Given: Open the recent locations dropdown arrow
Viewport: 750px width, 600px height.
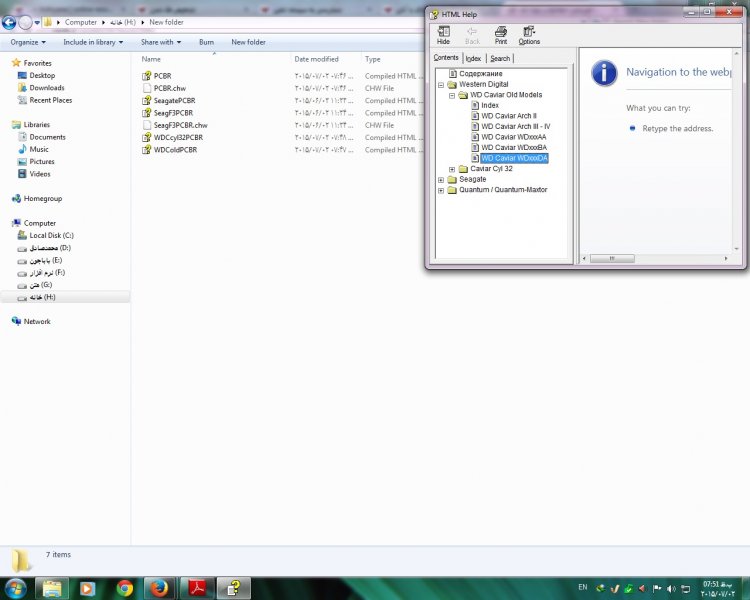Looking at the screenshot, I should 37,22.
